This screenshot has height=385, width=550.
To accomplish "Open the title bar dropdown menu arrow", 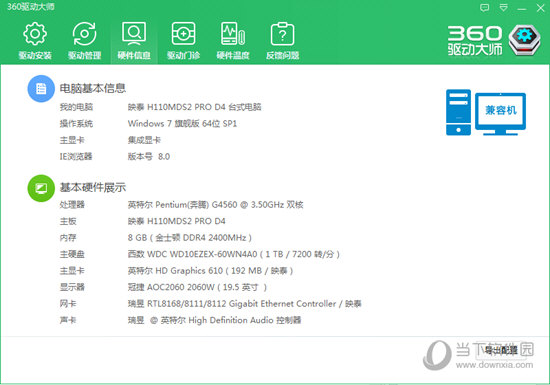I will (x=503, y=8).
